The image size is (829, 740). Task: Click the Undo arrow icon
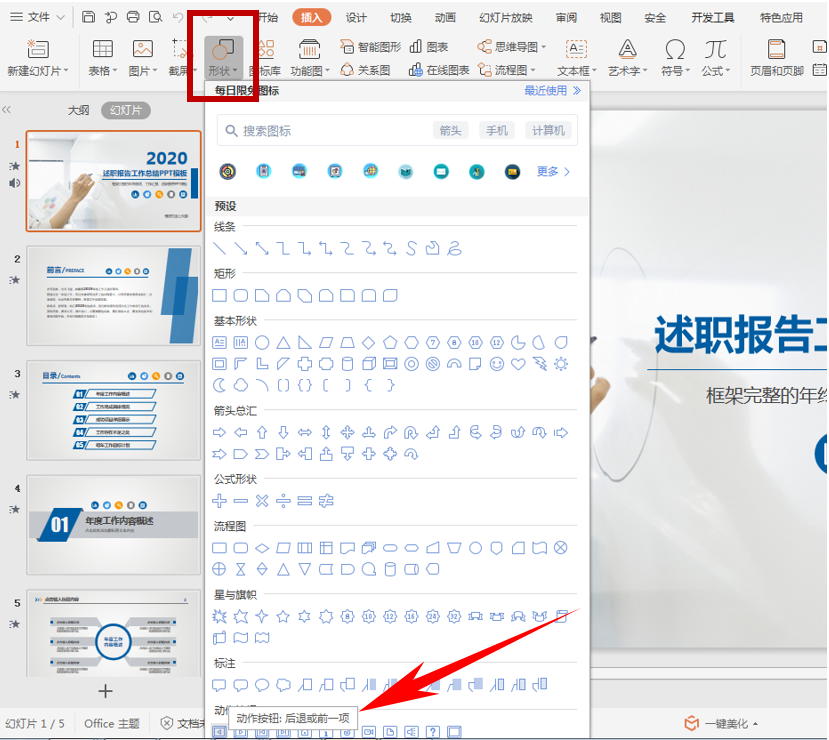178,17
